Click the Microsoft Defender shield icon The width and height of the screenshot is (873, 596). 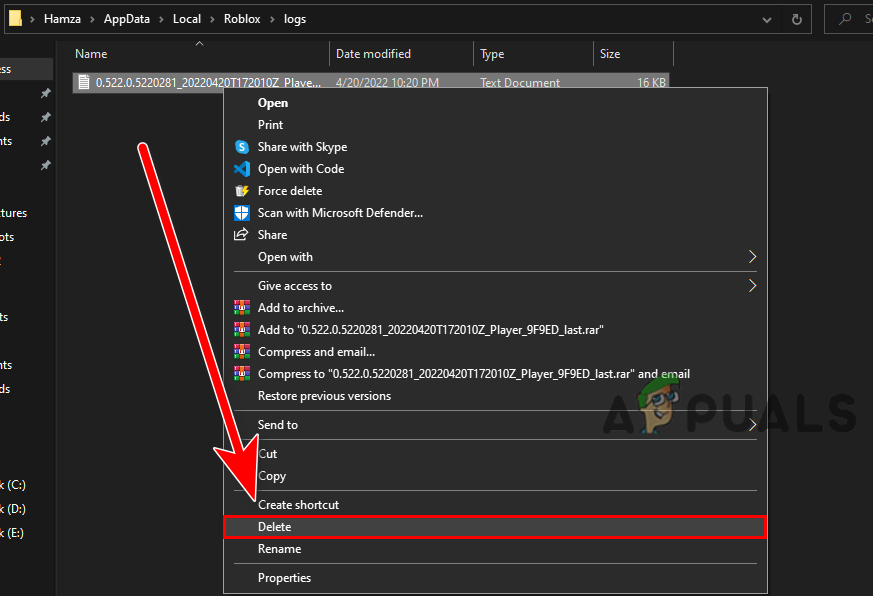click(x=241, y=213)
